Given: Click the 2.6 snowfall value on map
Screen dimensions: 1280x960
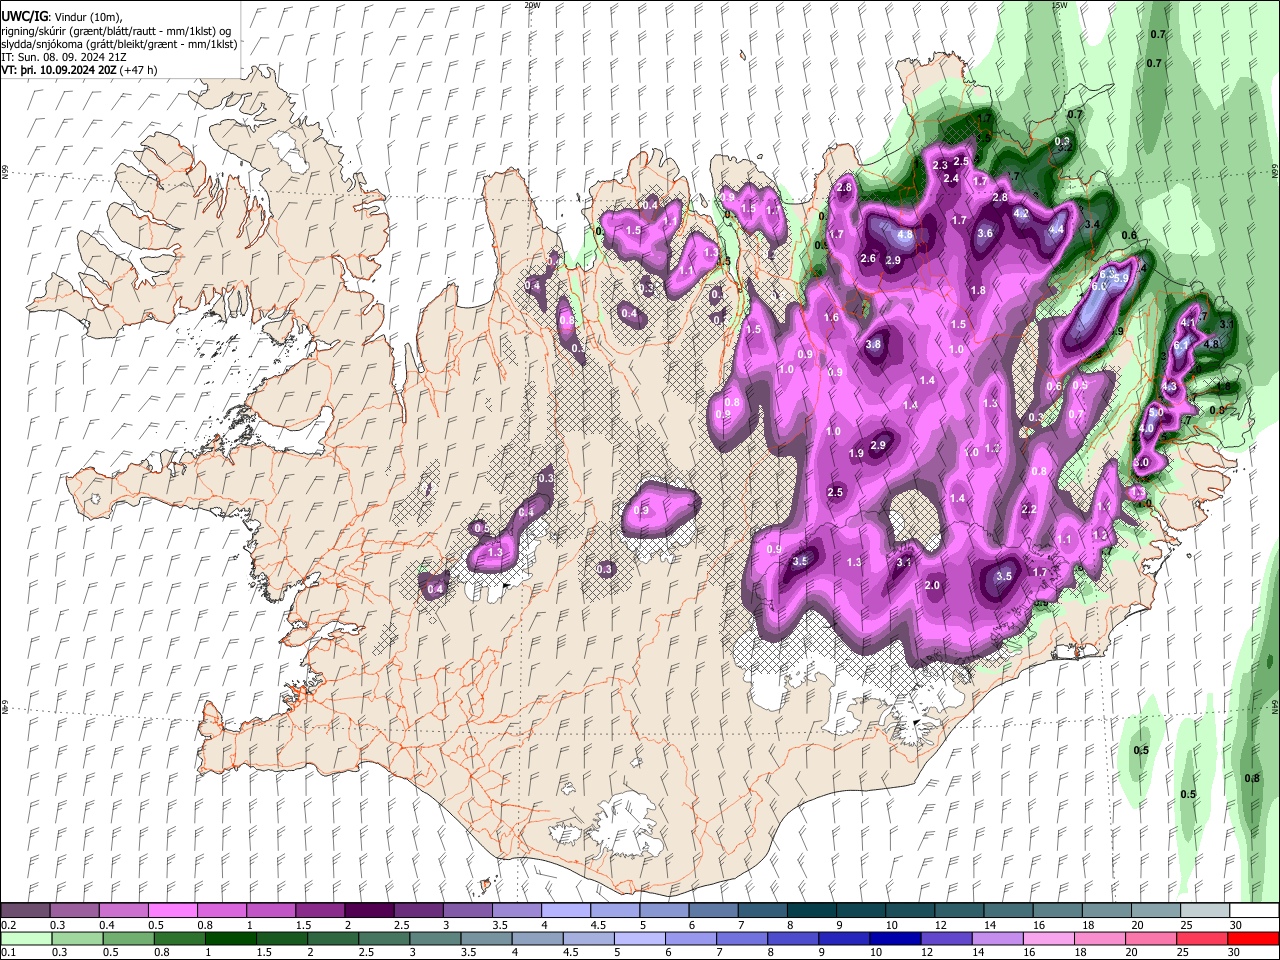Looking at the screenshot, I should [x=868, y=259].
